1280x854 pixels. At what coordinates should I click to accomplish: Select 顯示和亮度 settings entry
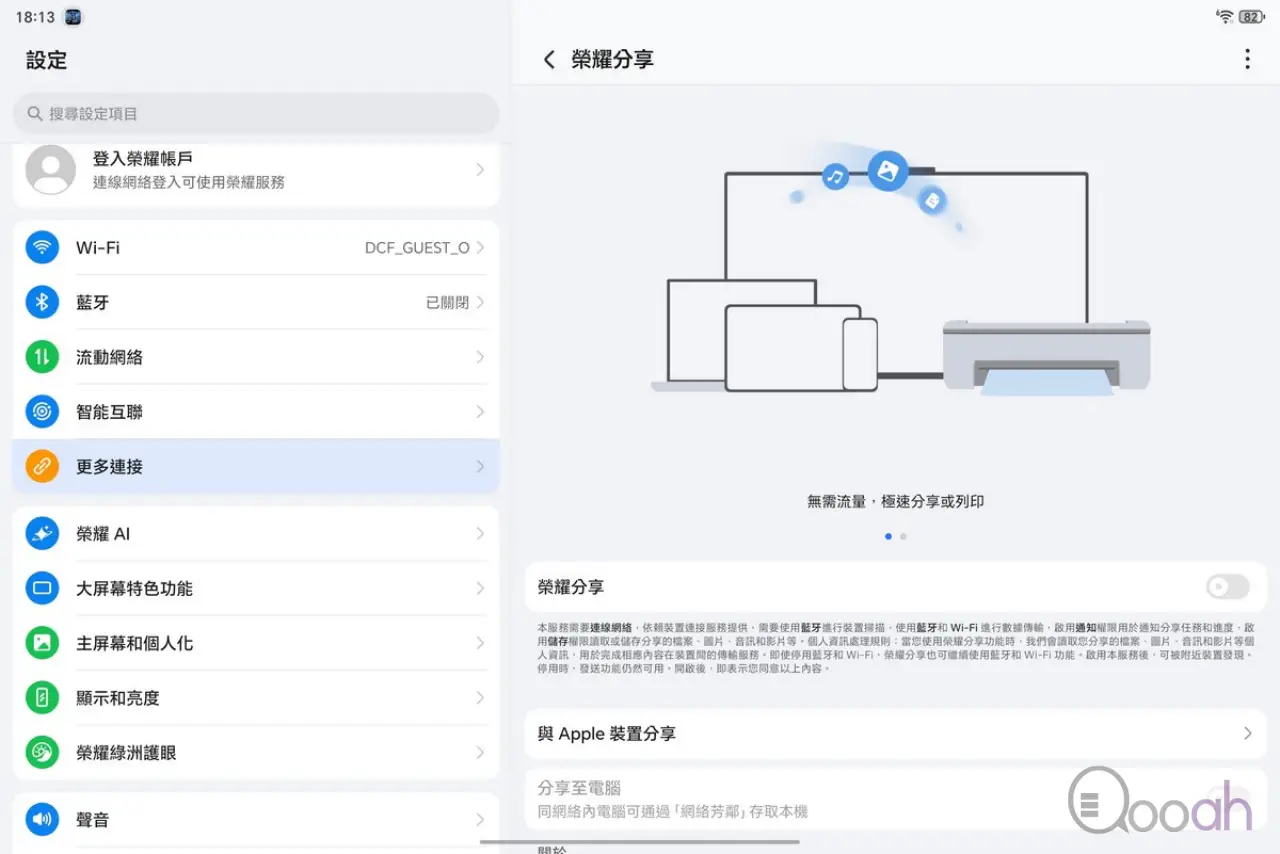[x=256, y=698]
